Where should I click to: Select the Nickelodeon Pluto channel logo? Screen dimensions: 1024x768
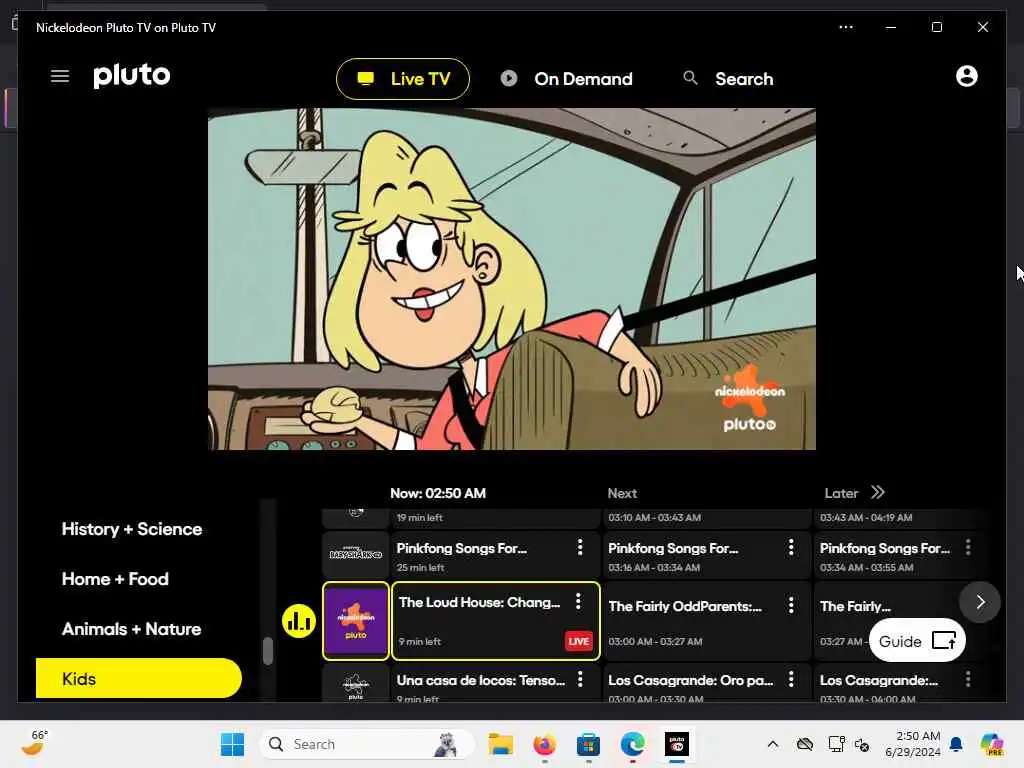[x=356, y=621]
